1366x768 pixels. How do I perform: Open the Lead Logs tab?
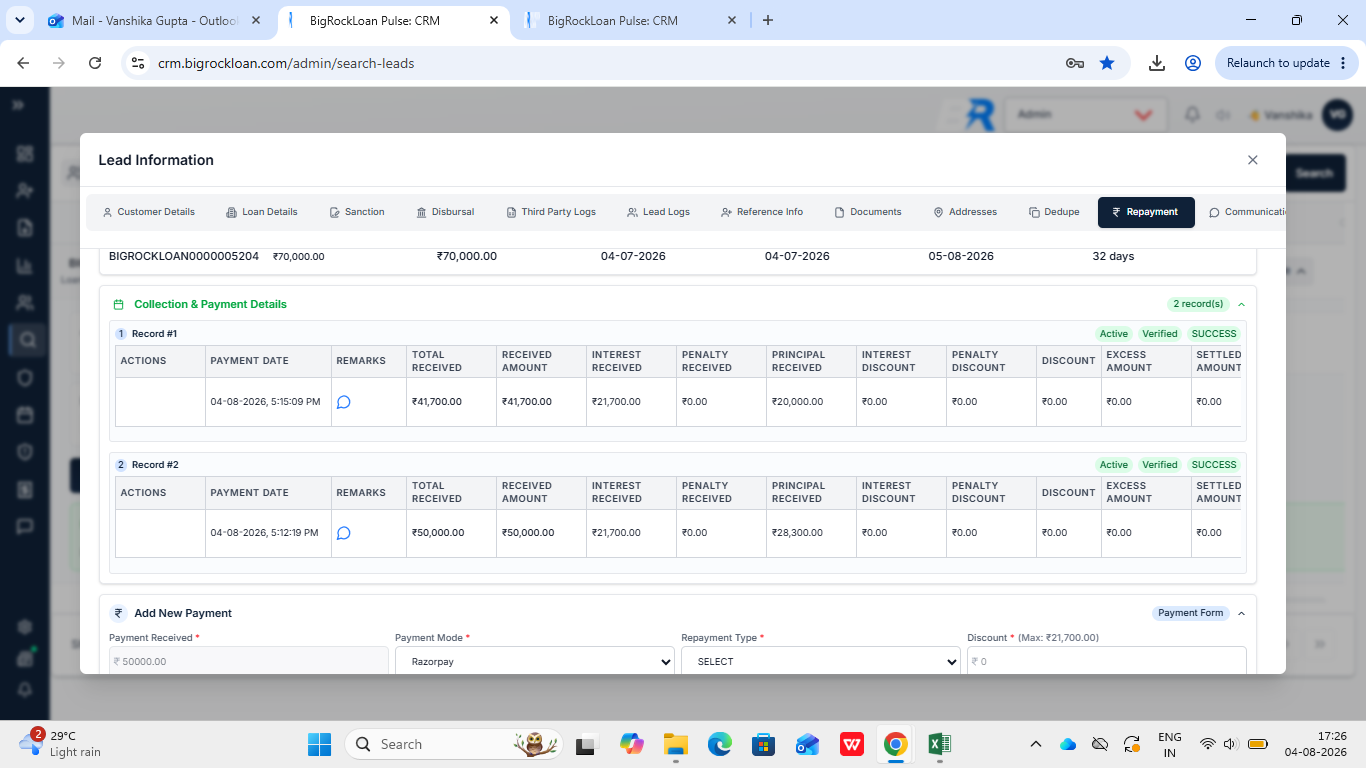point(658,212)
